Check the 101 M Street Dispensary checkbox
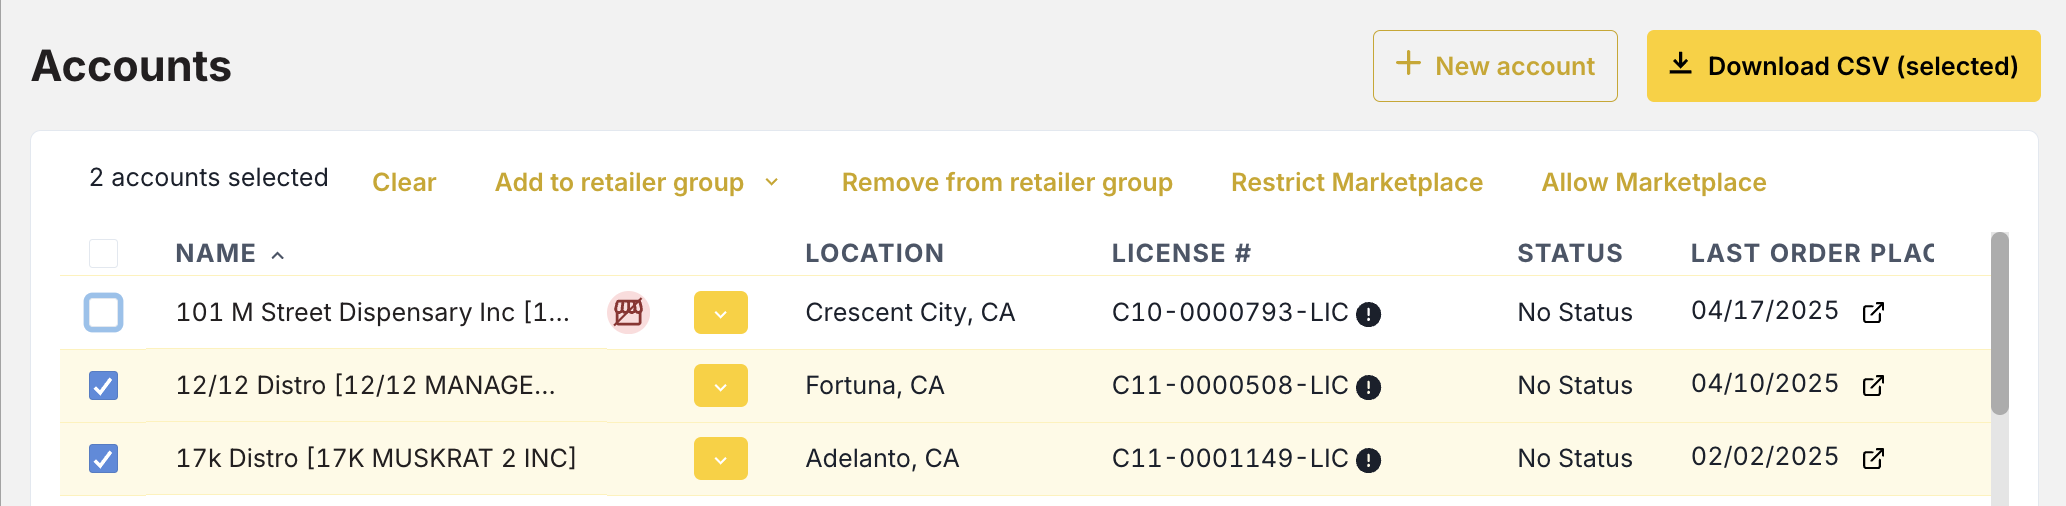Viewport: 2066px width, 506px height. [x=104, y=312]
